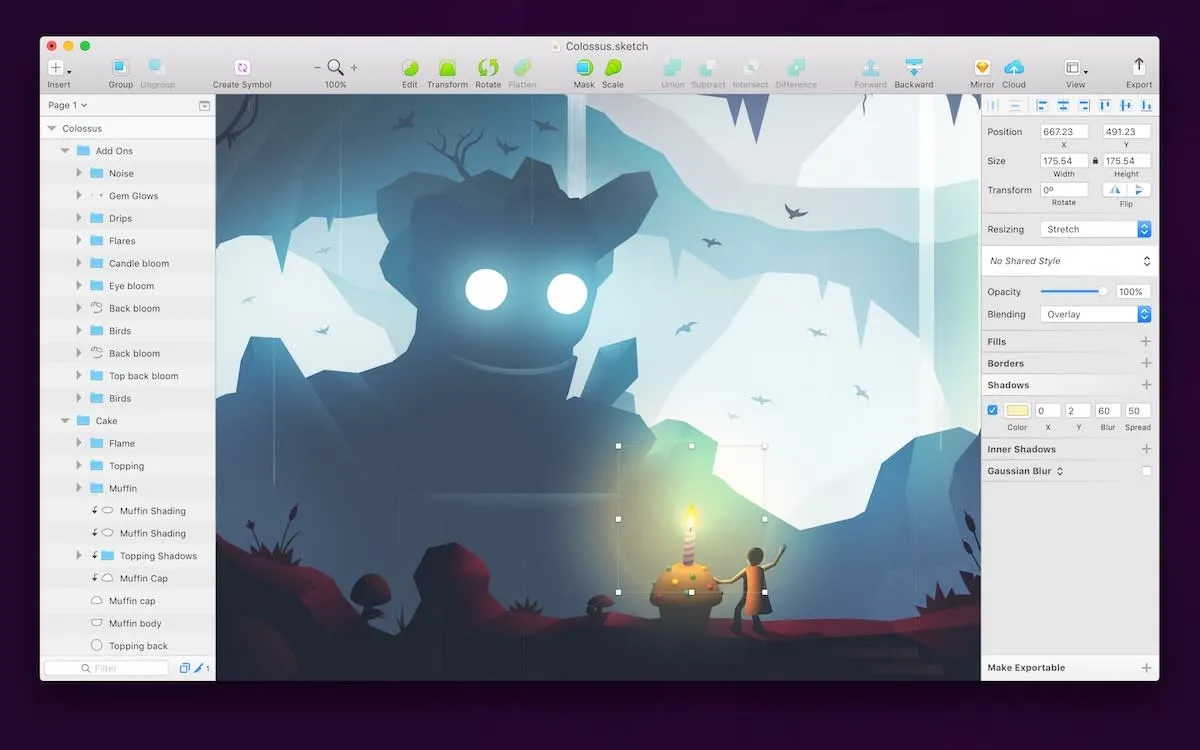
Task: Open the Blending mode dropdown
Action: pyautogui.click(x=1095, y=314)
